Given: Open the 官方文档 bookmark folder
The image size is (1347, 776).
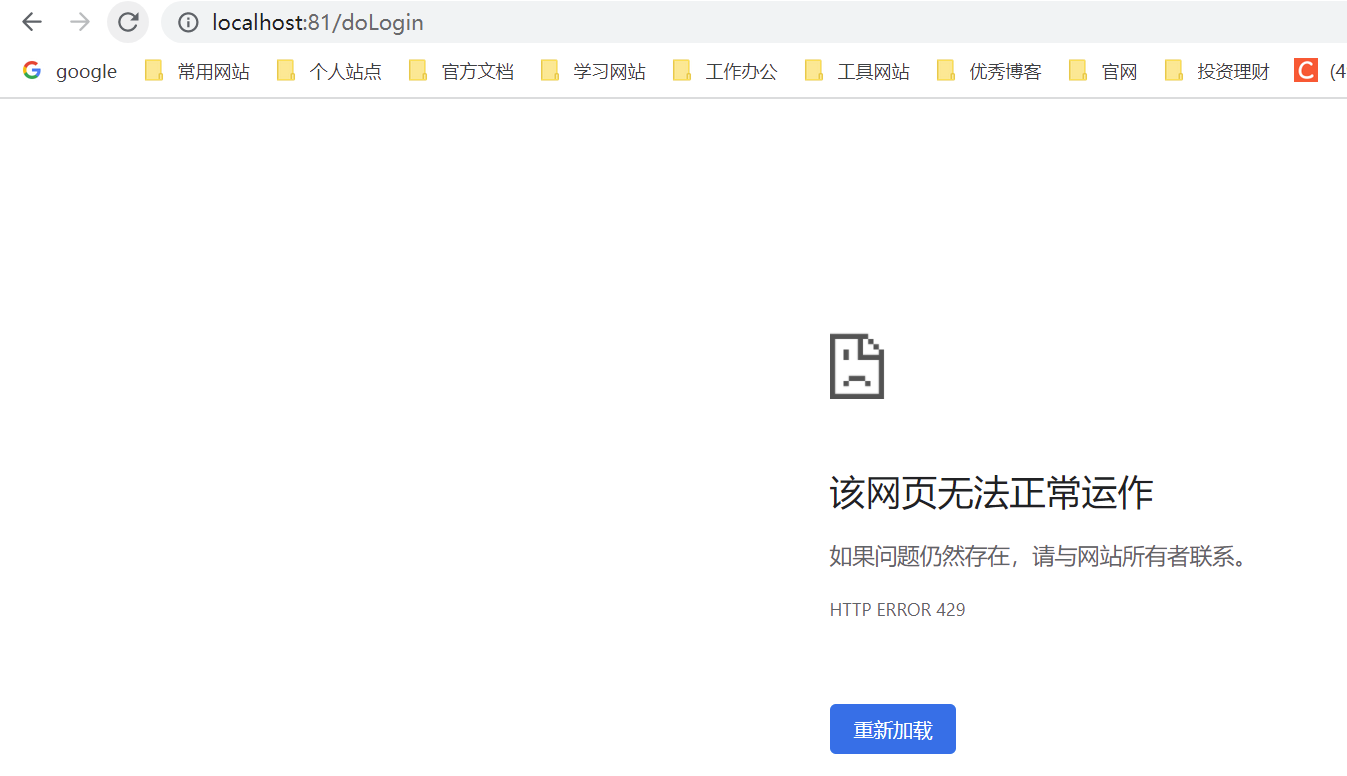Looking at the screenshot, I should 461,71.
